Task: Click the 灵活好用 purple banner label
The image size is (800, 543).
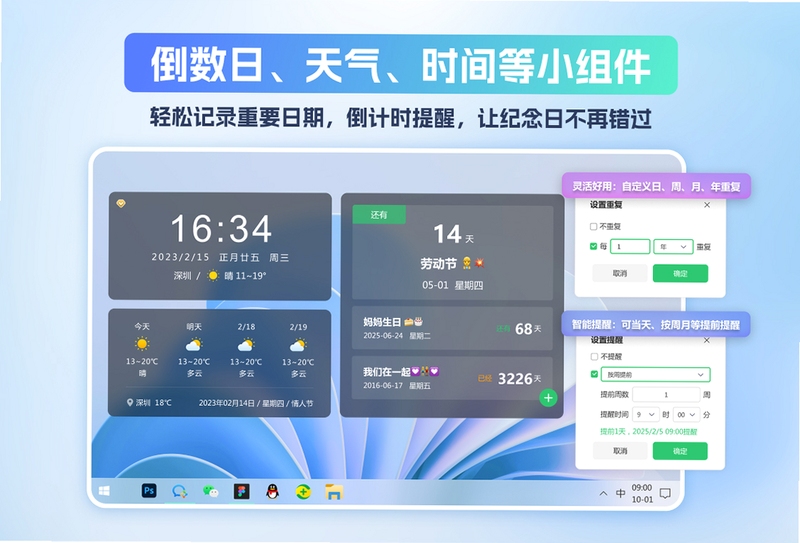Action: (656, 187)
